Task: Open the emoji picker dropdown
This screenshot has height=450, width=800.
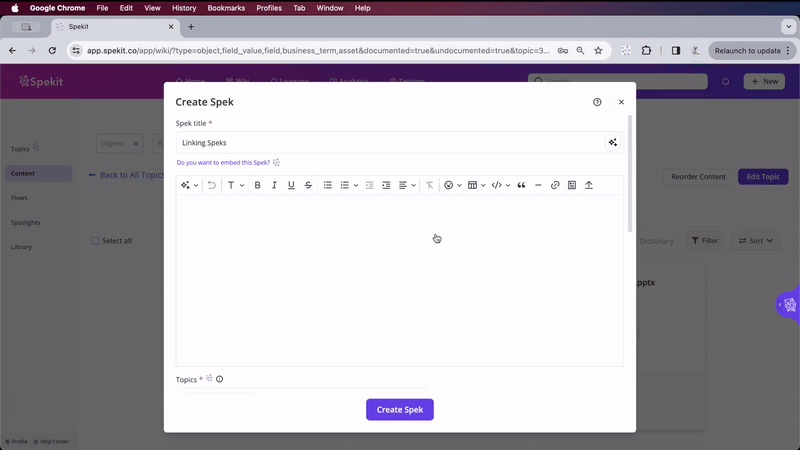Action: pos(452,185)
